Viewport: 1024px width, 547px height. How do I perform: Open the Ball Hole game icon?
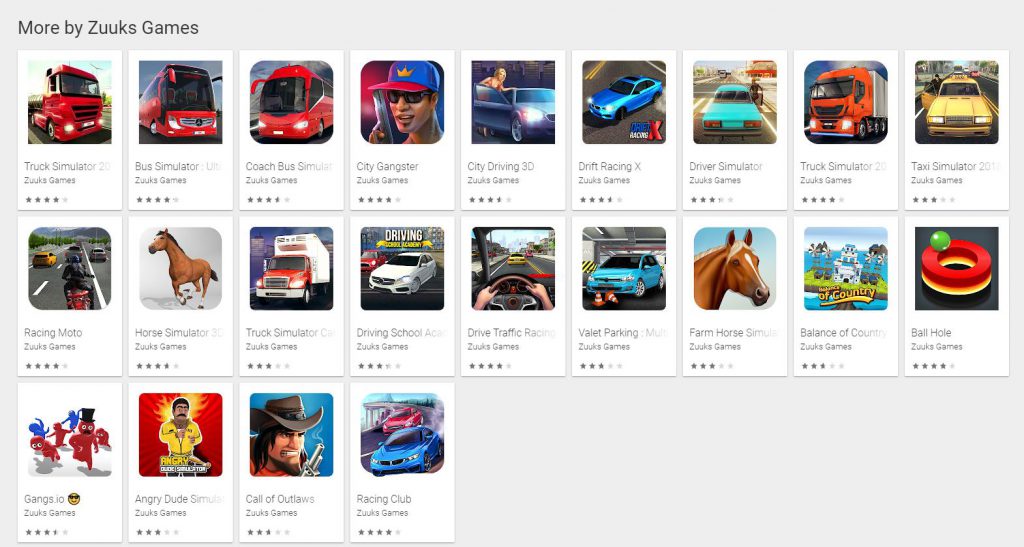click(x=957, y=268)
